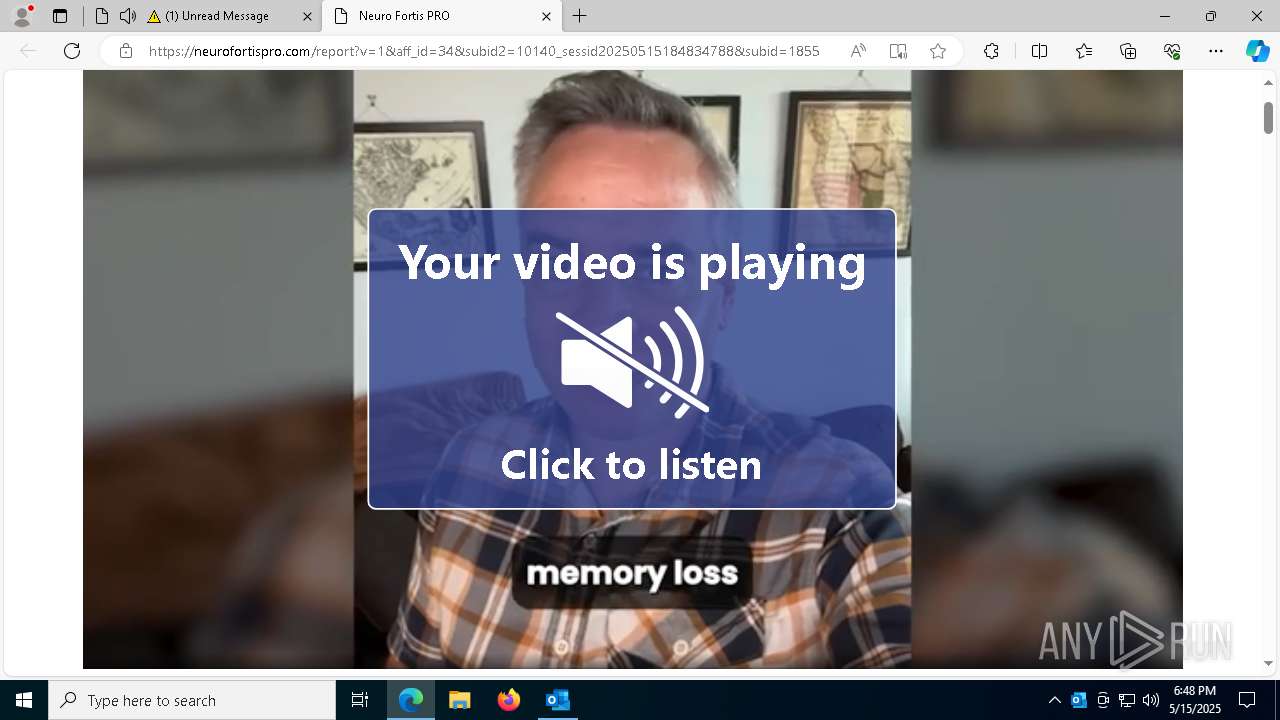Open the system volume control
The height and width of the screenshot is (720, 1280).
(1151, 700)
